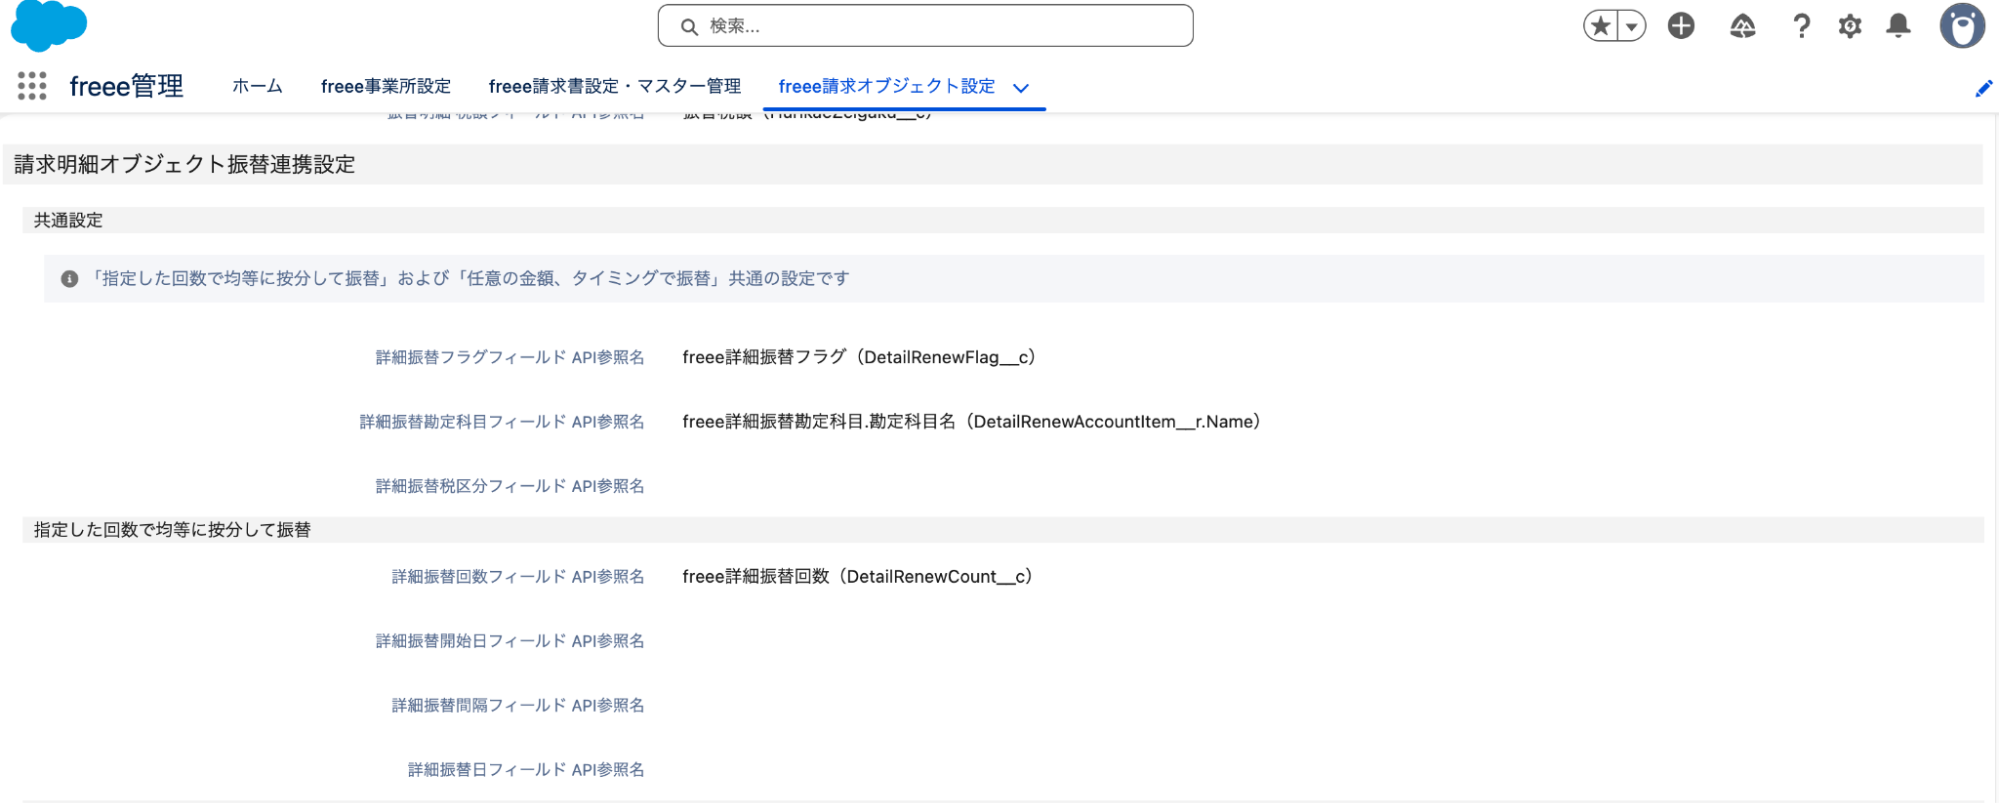The height and width of the screenshot is (804, 1999).
Task: Click the Salesforce cloud logo
Action: point(48,24)
